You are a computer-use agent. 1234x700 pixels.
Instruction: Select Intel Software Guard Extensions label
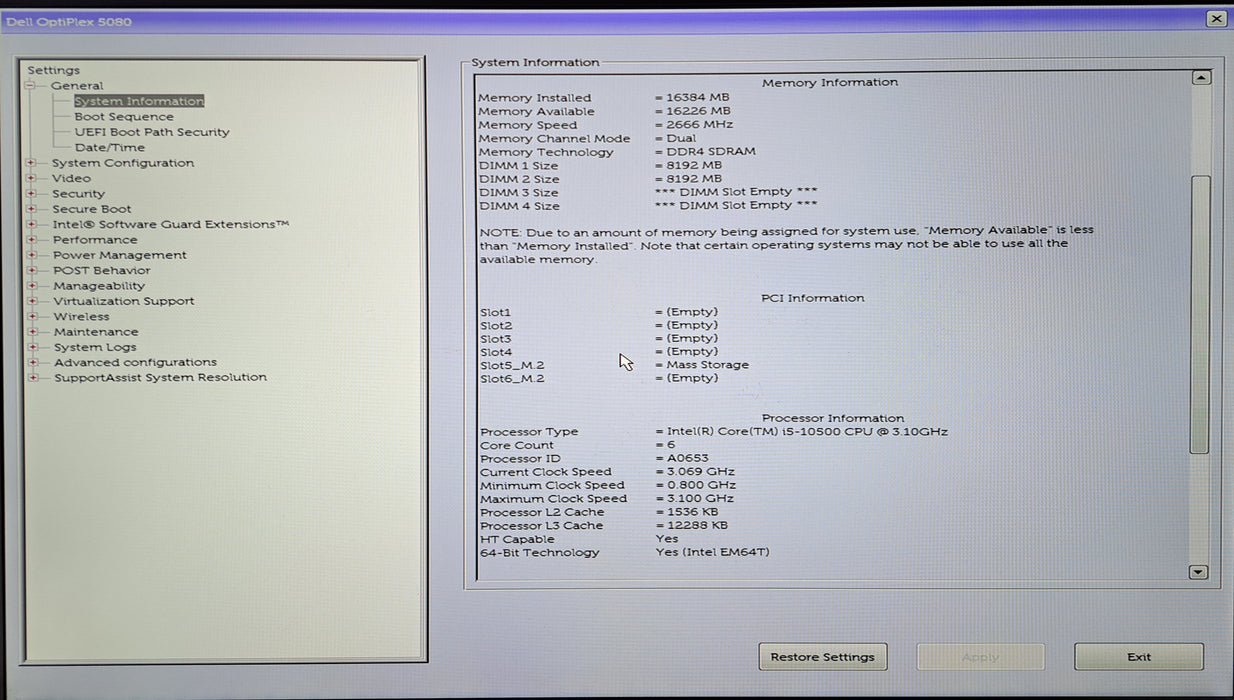[x=171, y=224]
